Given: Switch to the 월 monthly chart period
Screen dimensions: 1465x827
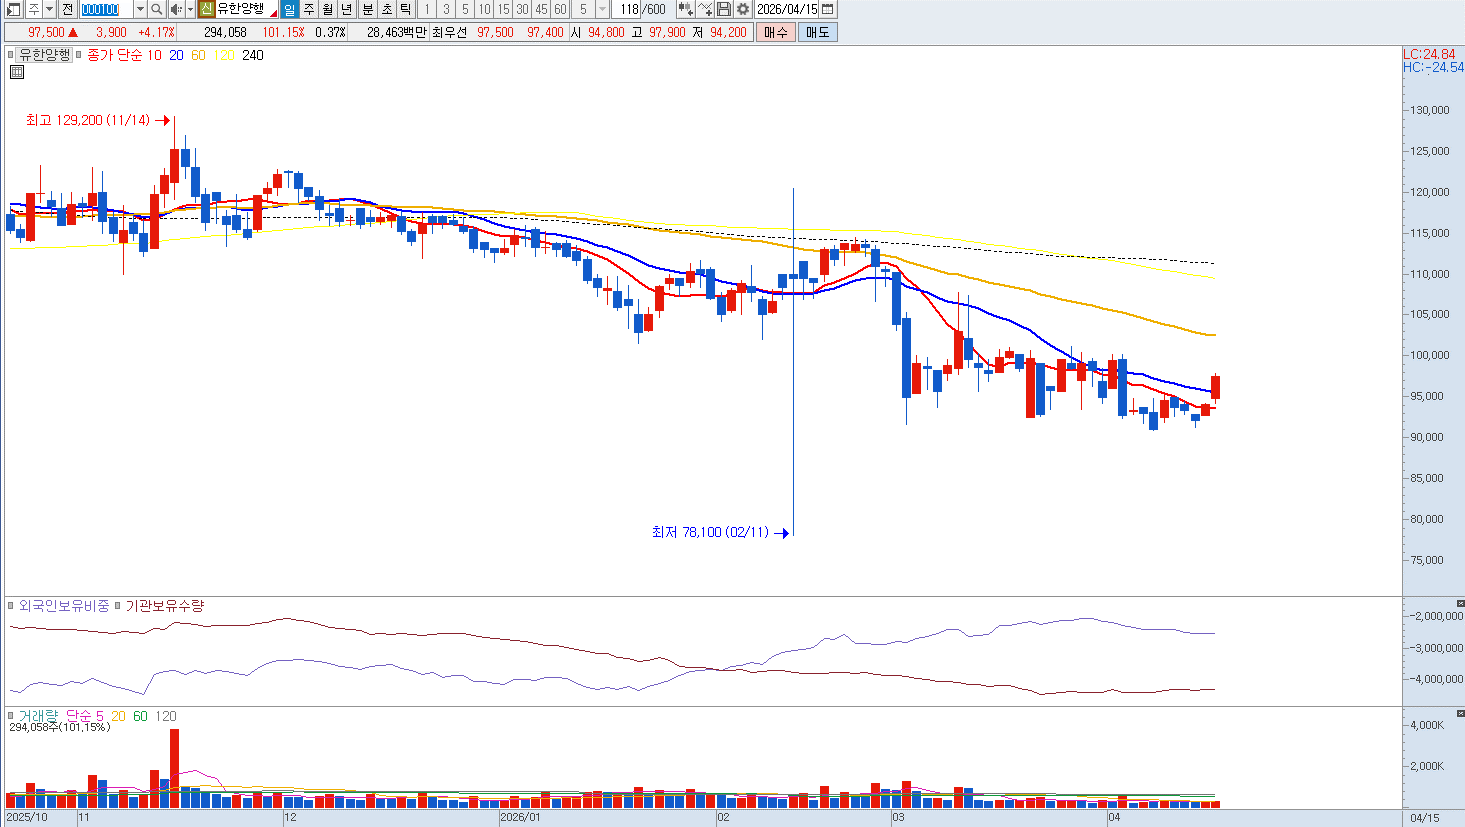Looking at the screenshot, I should coord(328,9).
